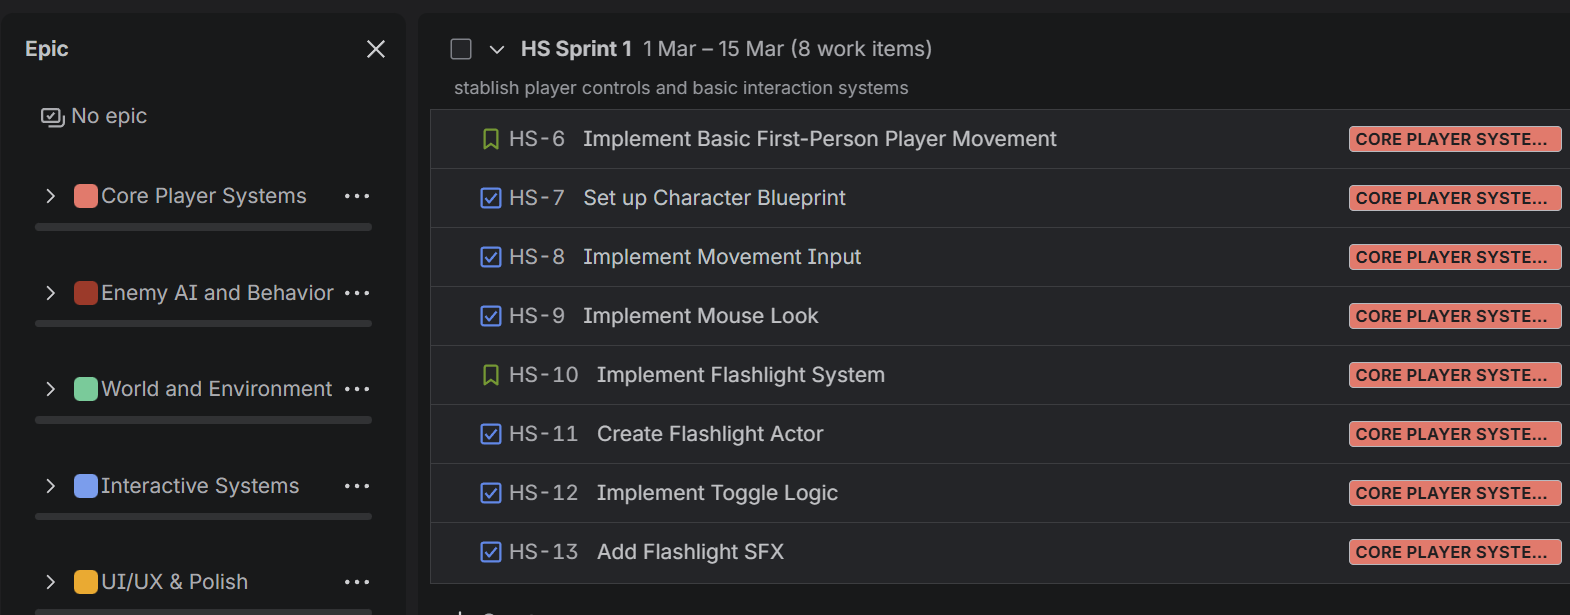Select the HS Sprint 1 checkbox
The image size is (1570, 615).
point(461,49)
